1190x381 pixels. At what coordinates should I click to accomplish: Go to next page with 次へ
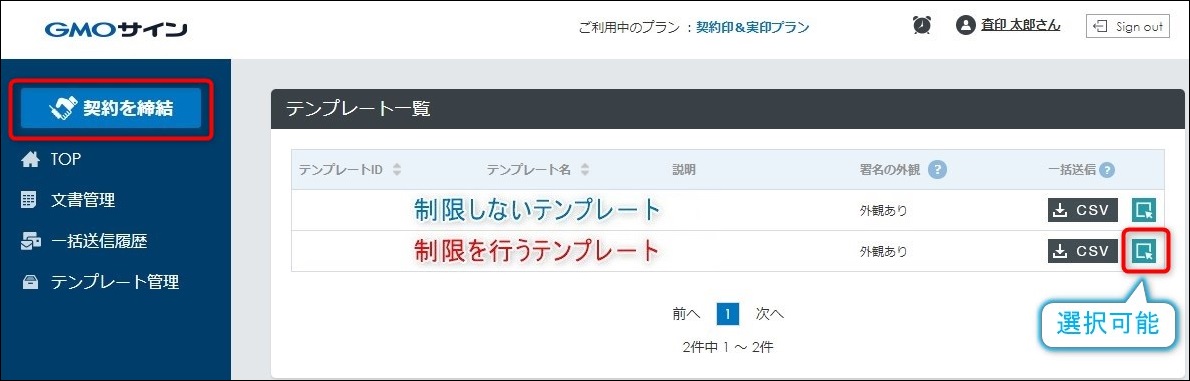pyautogui.click(x=770, y=313)
